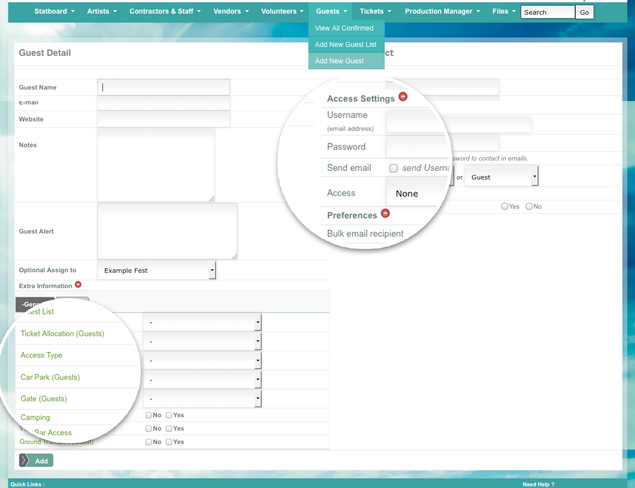Click the Need Help link
The height and width of the screenshot is (488, 635).
click(538, 483)
